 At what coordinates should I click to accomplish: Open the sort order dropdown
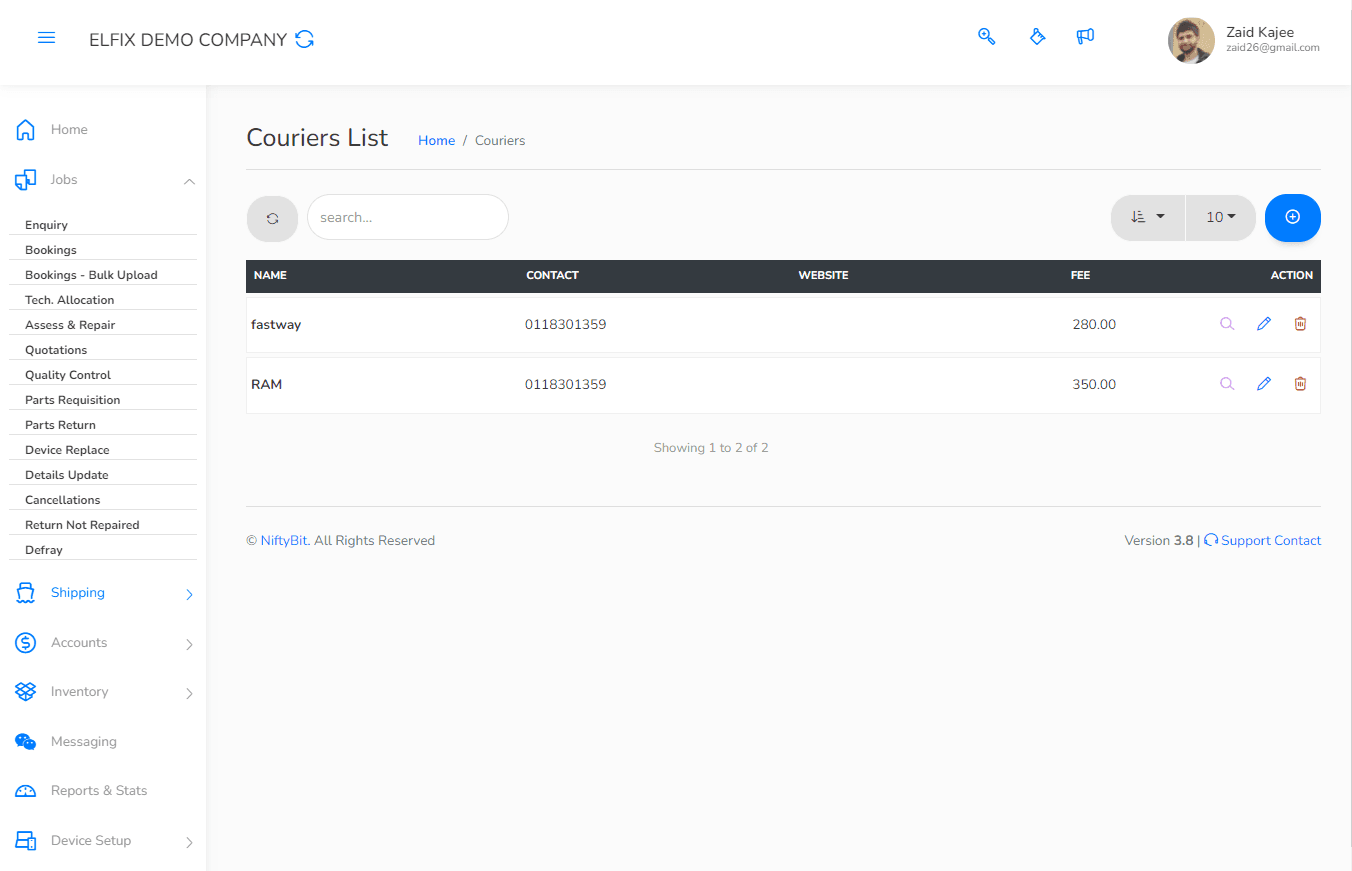tap(1148, 217)
